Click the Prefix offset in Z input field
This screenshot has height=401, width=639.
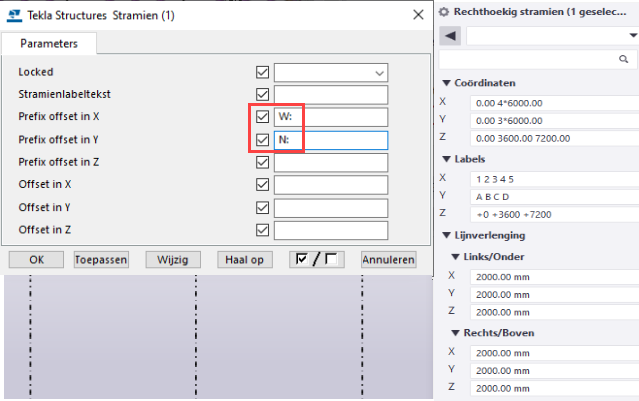click(x=331, y=162)
